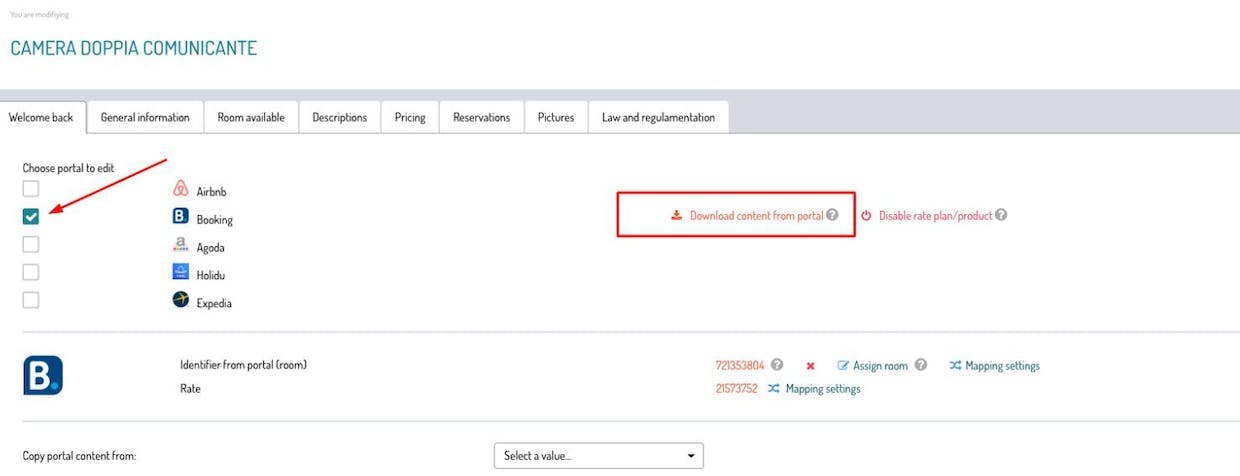This screenshot has height=476, width=1240.
Task: Check the Agoda portal checkbox
Action: point(31,244)
